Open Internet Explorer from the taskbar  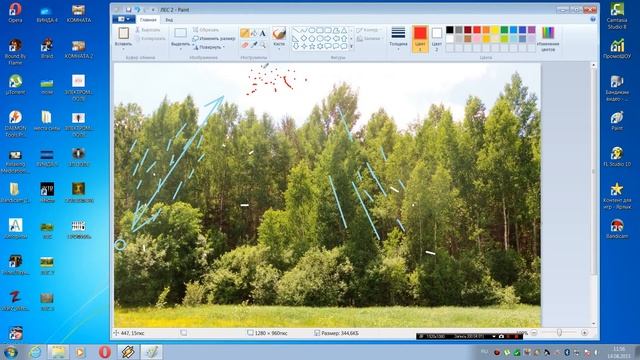36,352
